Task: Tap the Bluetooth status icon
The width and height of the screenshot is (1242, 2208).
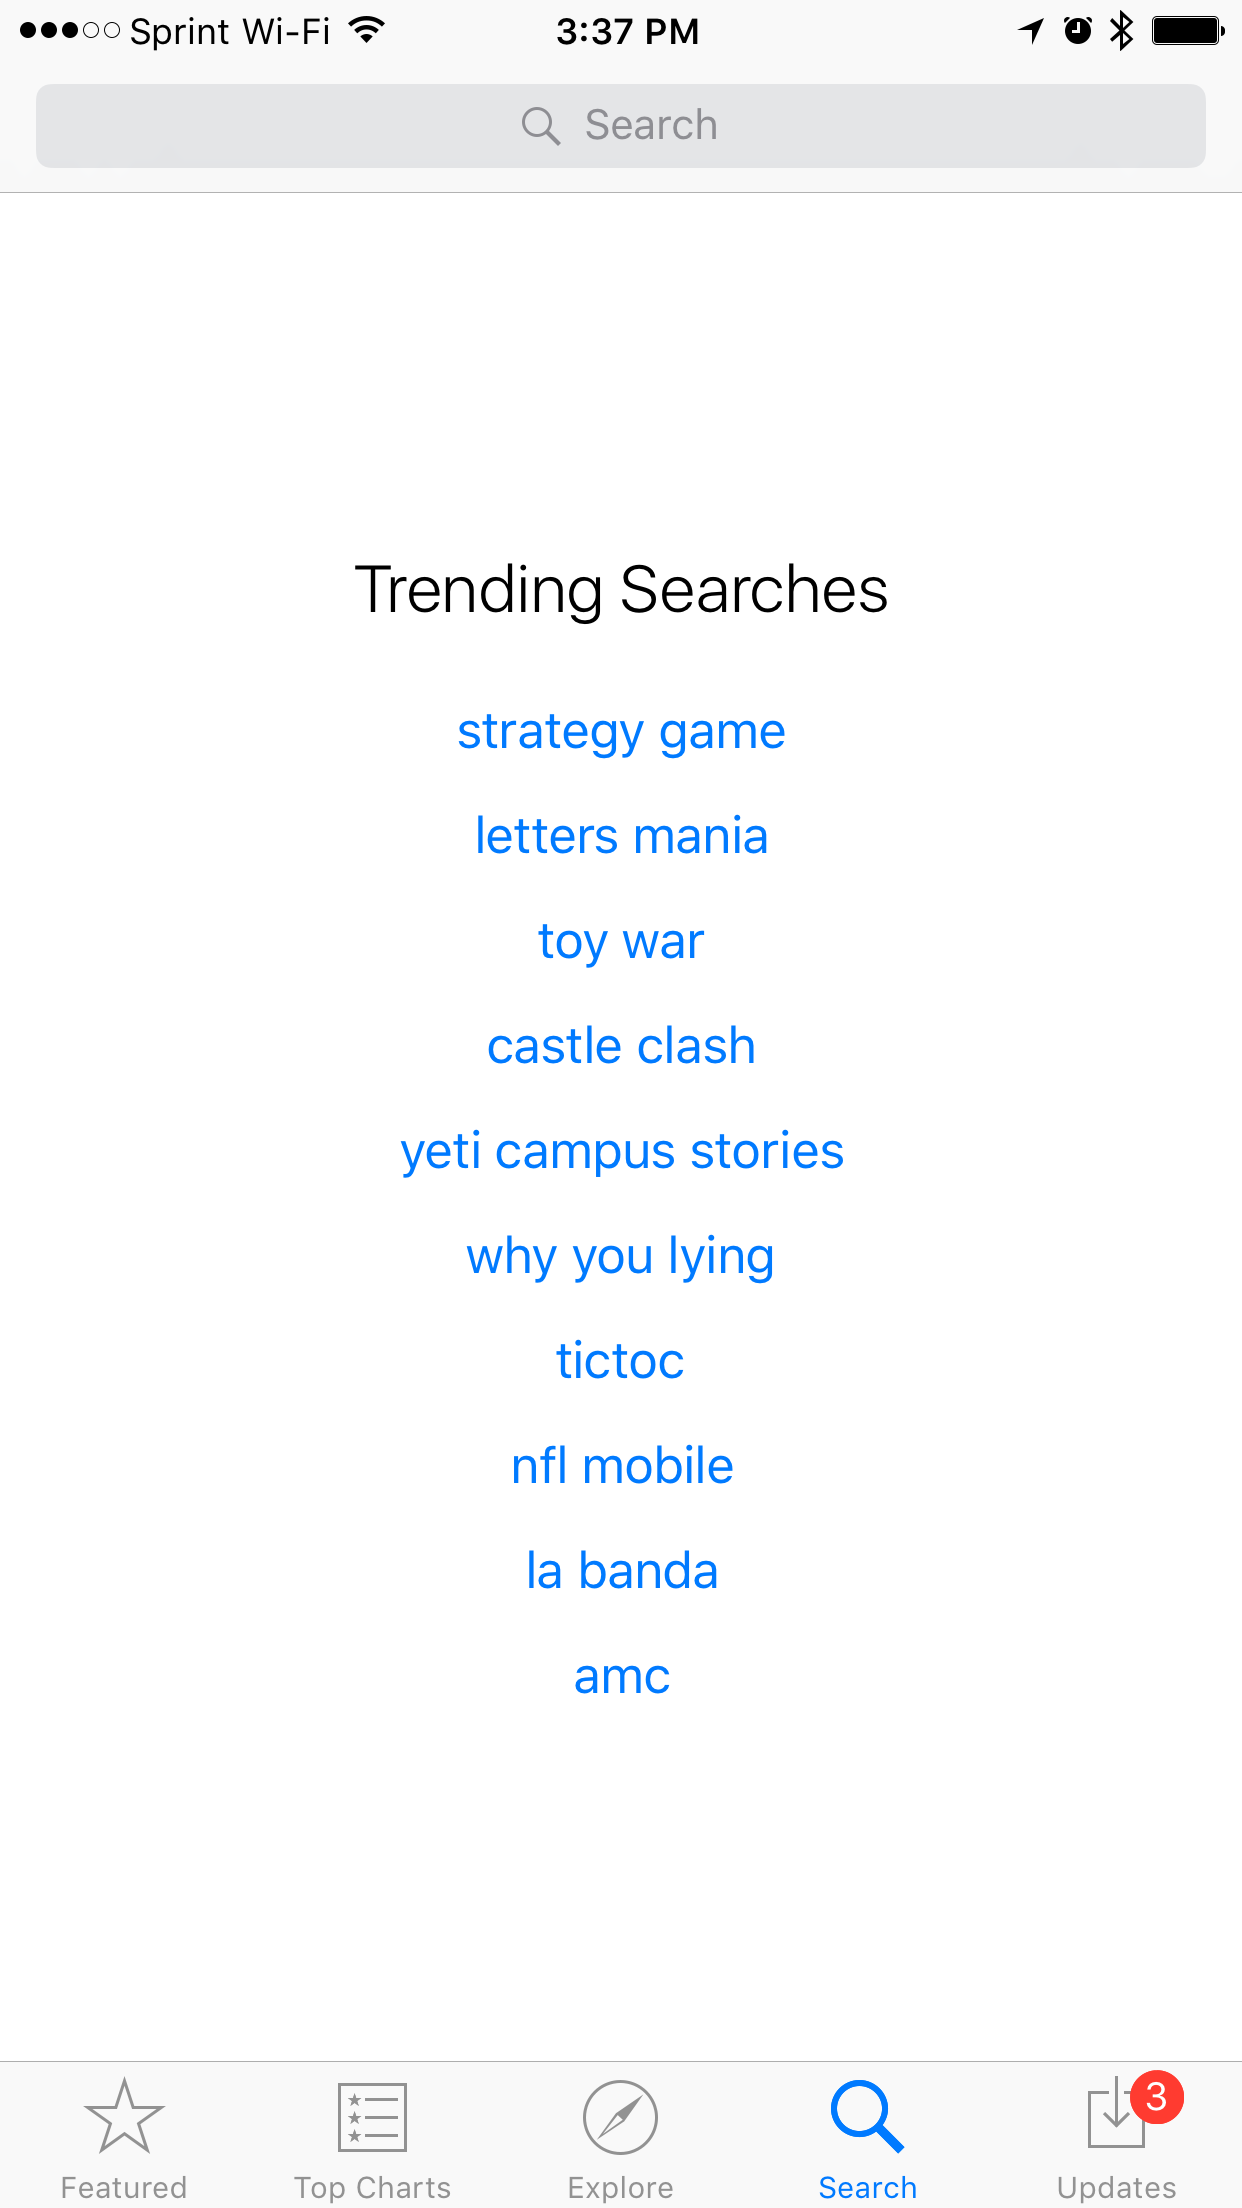Action: pyautogui.click(x=1122, y=31)
